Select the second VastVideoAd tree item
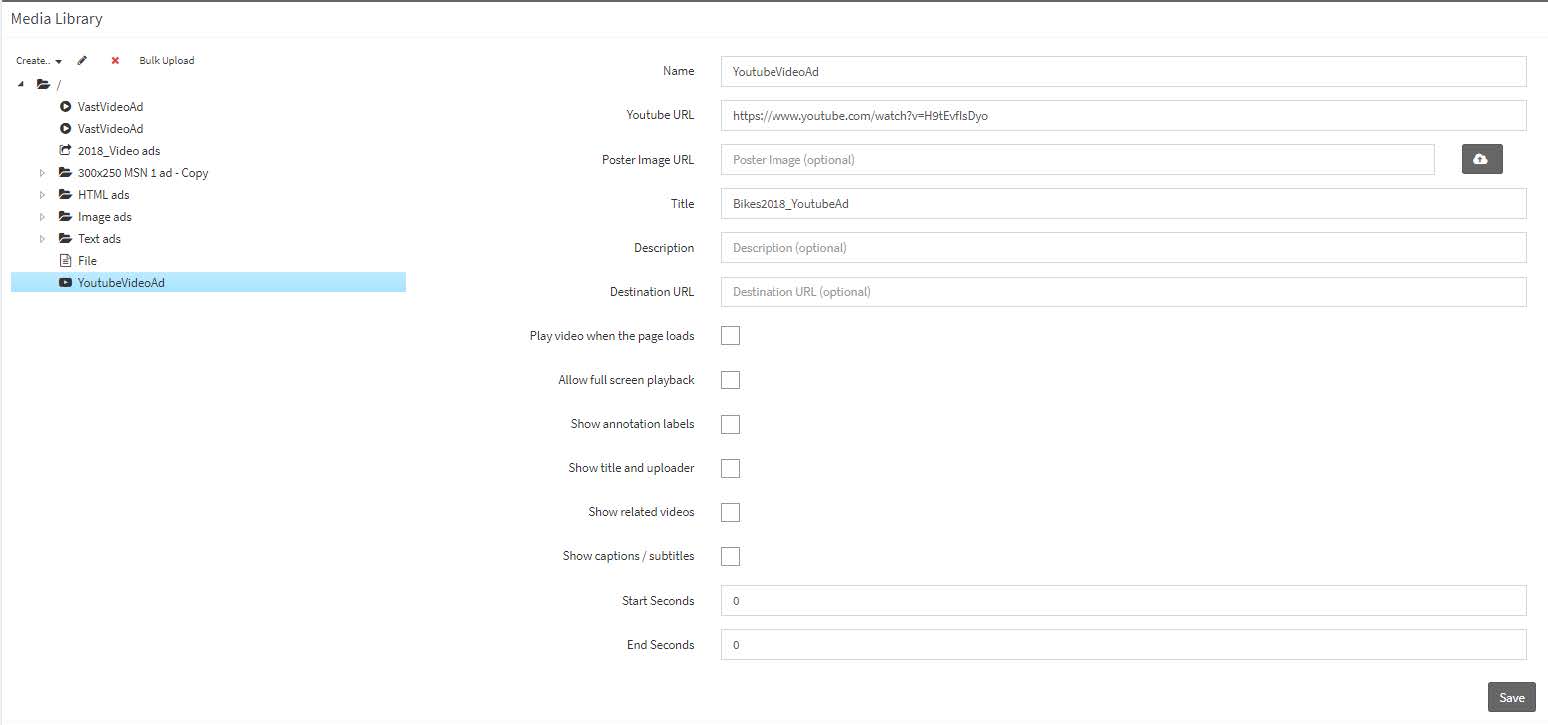Viewport: 1548px width, 725px height. coord(110,129)
